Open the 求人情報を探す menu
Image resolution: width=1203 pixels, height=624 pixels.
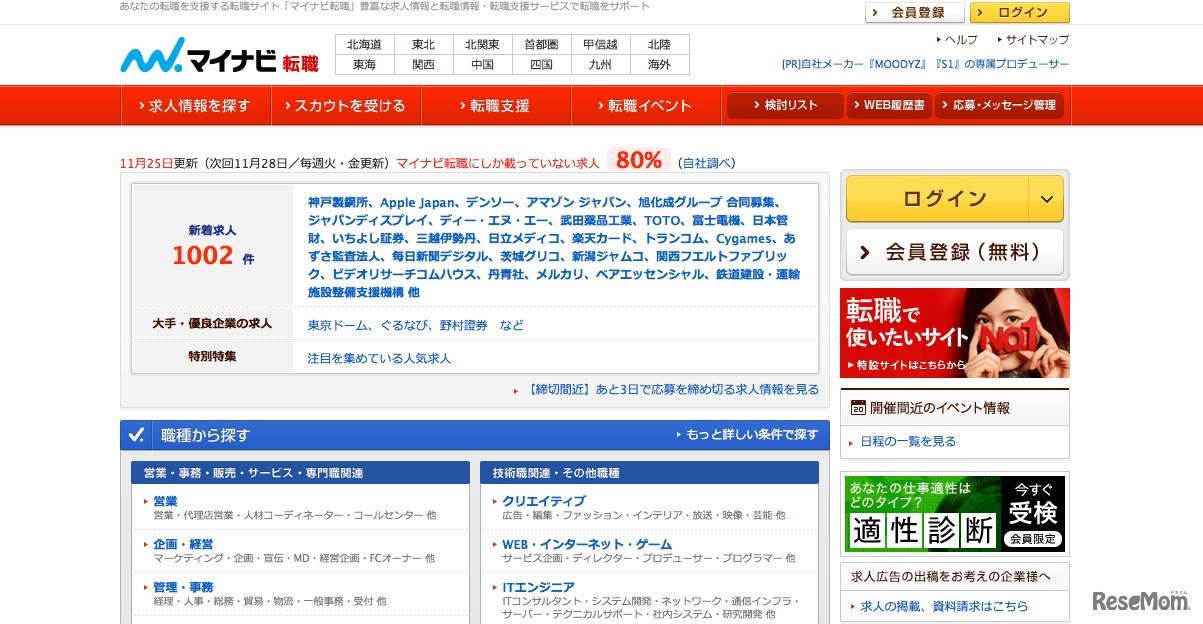(196, 105)
